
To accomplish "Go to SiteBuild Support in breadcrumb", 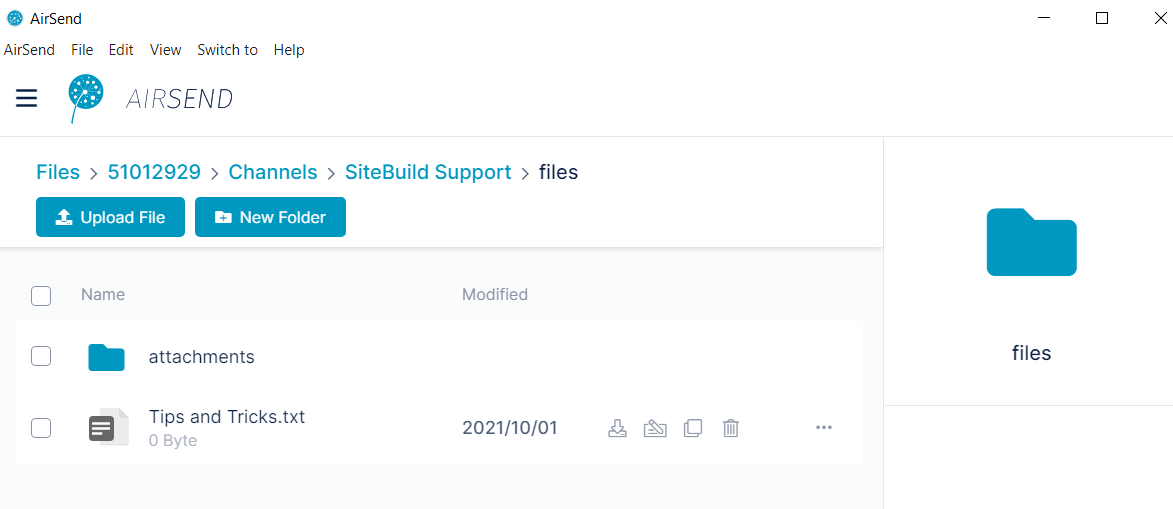I will coord(428,172).
